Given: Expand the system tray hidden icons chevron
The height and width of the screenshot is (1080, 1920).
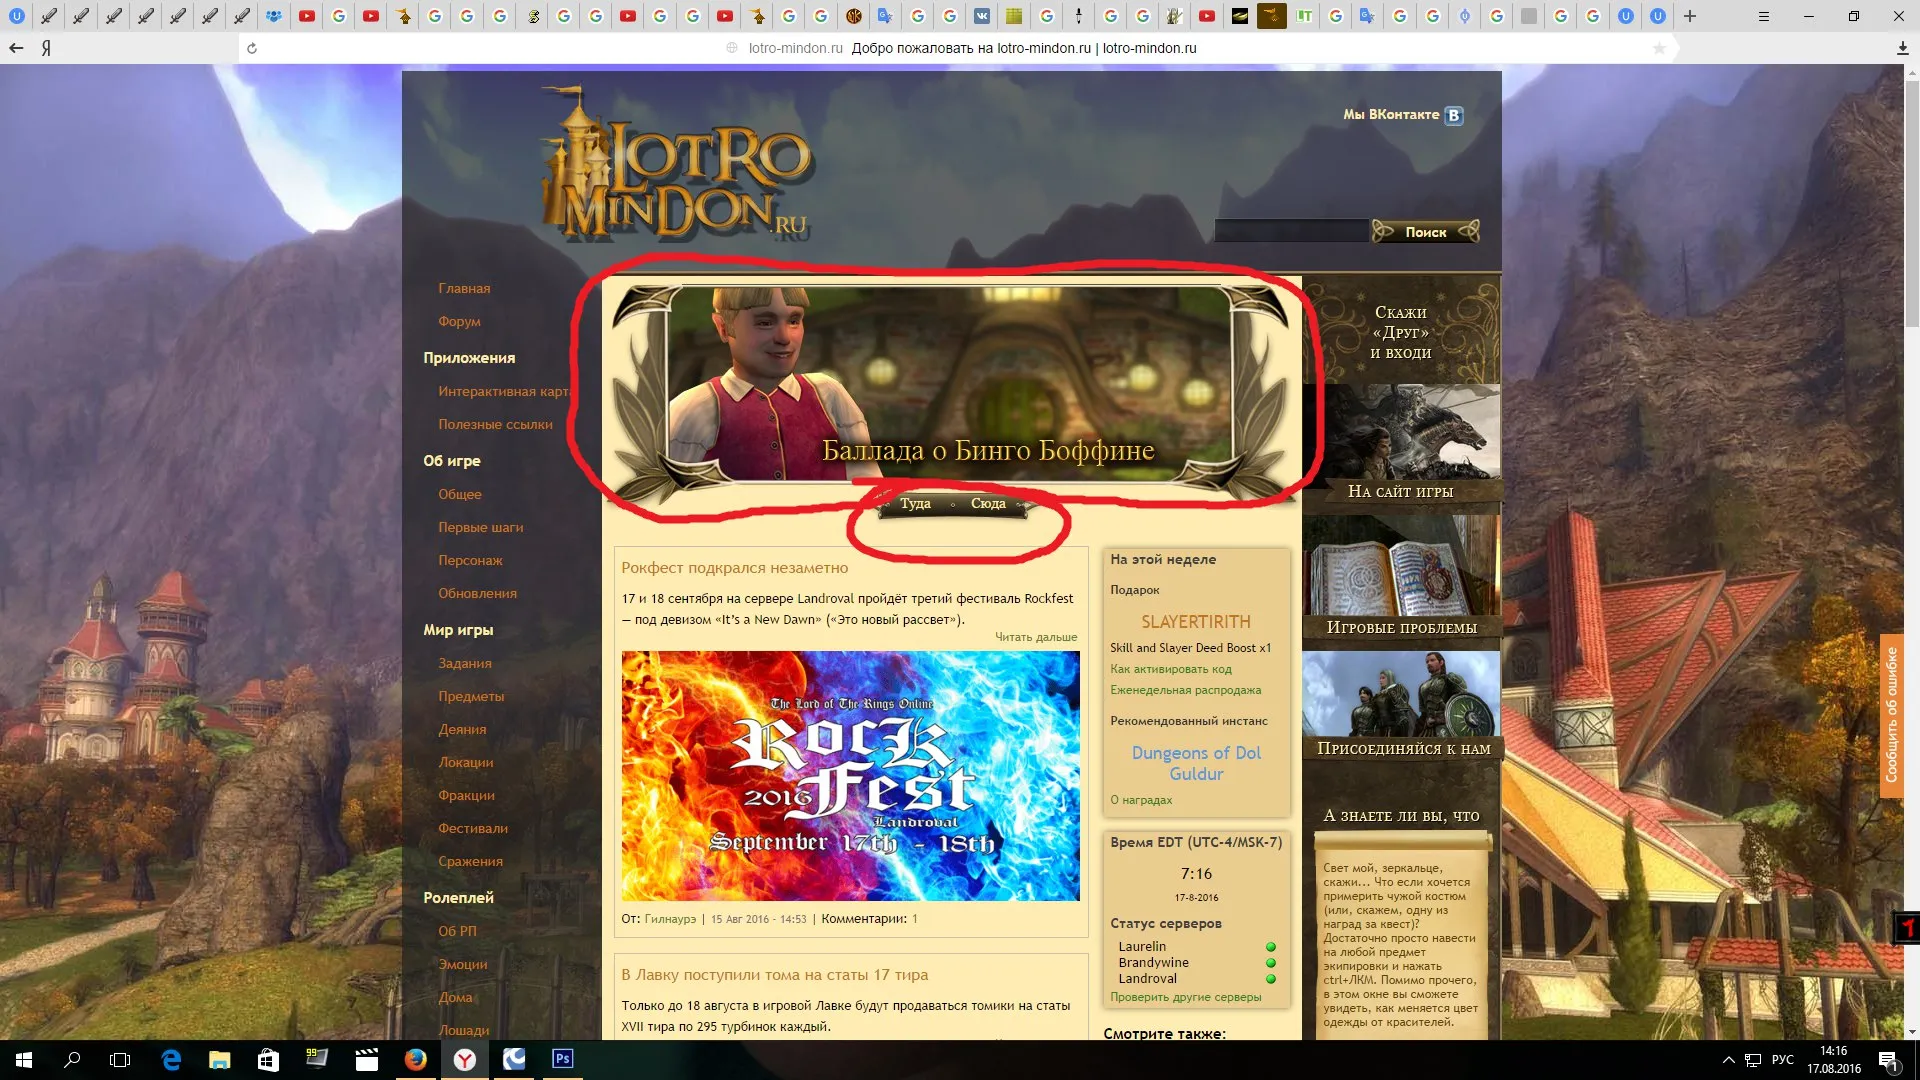Looking at the screenshot, I should coord(1728,1060).
